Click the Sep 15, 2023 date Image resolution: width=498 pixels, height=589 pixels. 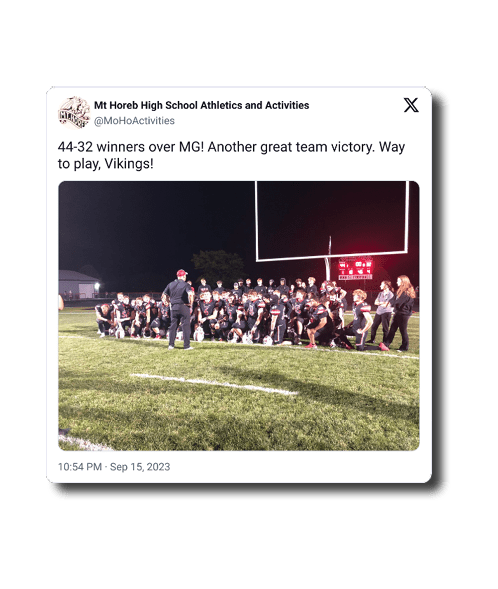tap(140, 467)
